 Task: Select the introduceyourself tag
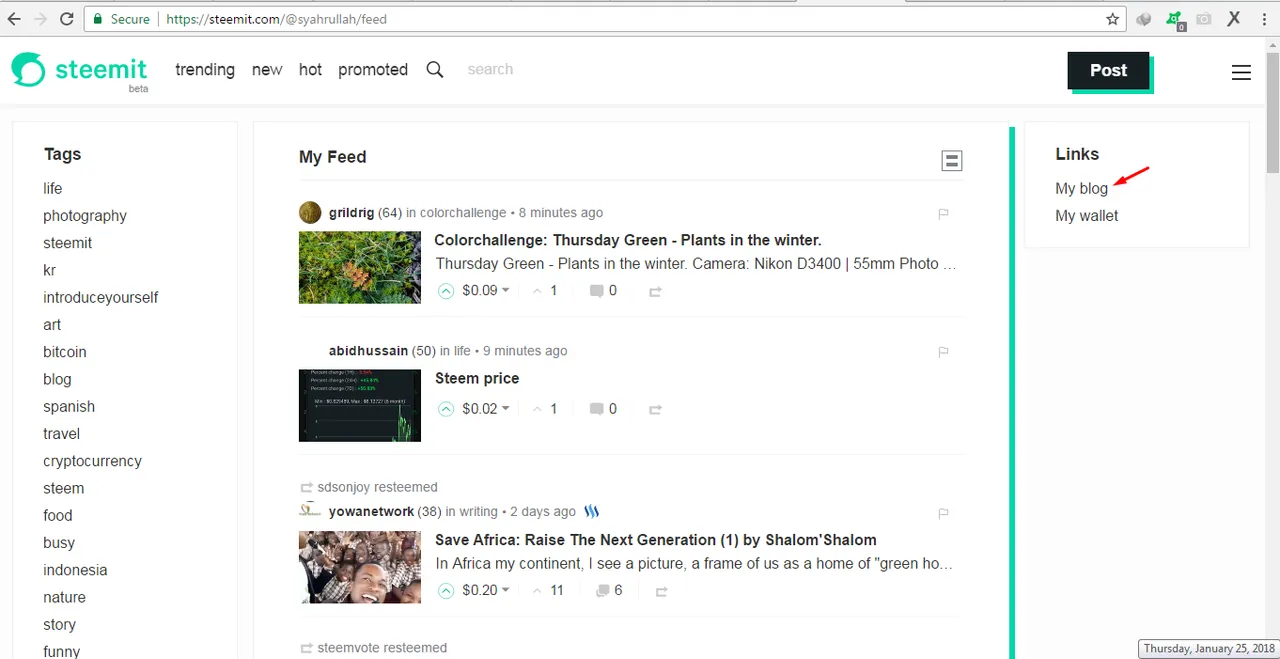(x=100, y=298)
